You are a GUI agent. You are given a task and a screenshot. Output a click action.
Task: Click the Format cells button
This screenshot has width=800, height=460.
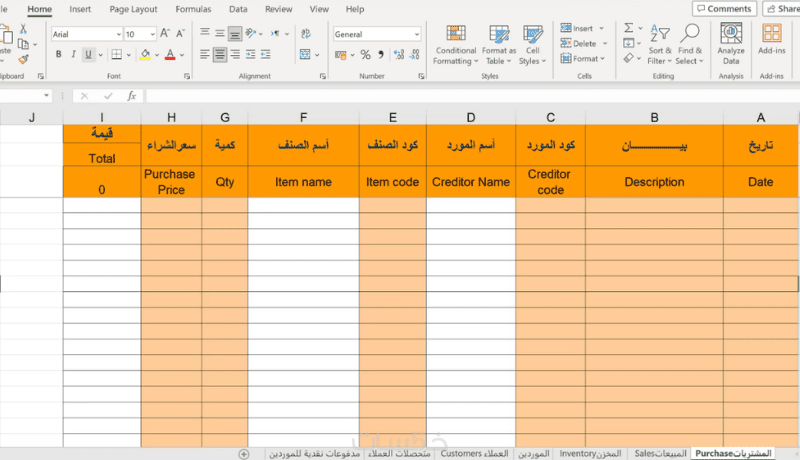[582, 59]
